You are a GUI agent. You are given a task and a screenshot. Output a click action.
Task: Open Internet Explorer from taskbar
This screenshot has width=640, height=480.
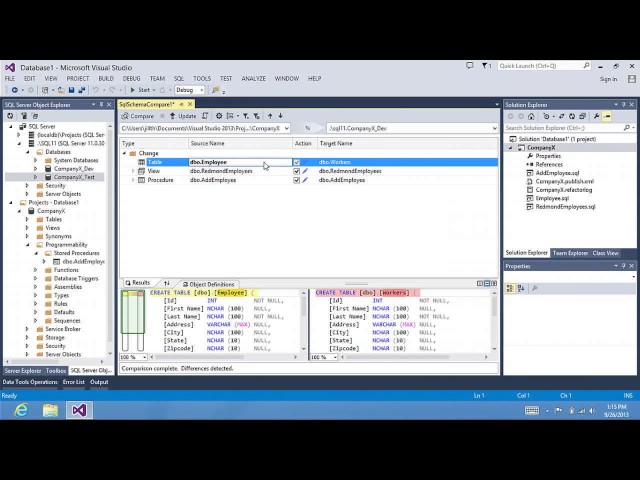[21, 410]
